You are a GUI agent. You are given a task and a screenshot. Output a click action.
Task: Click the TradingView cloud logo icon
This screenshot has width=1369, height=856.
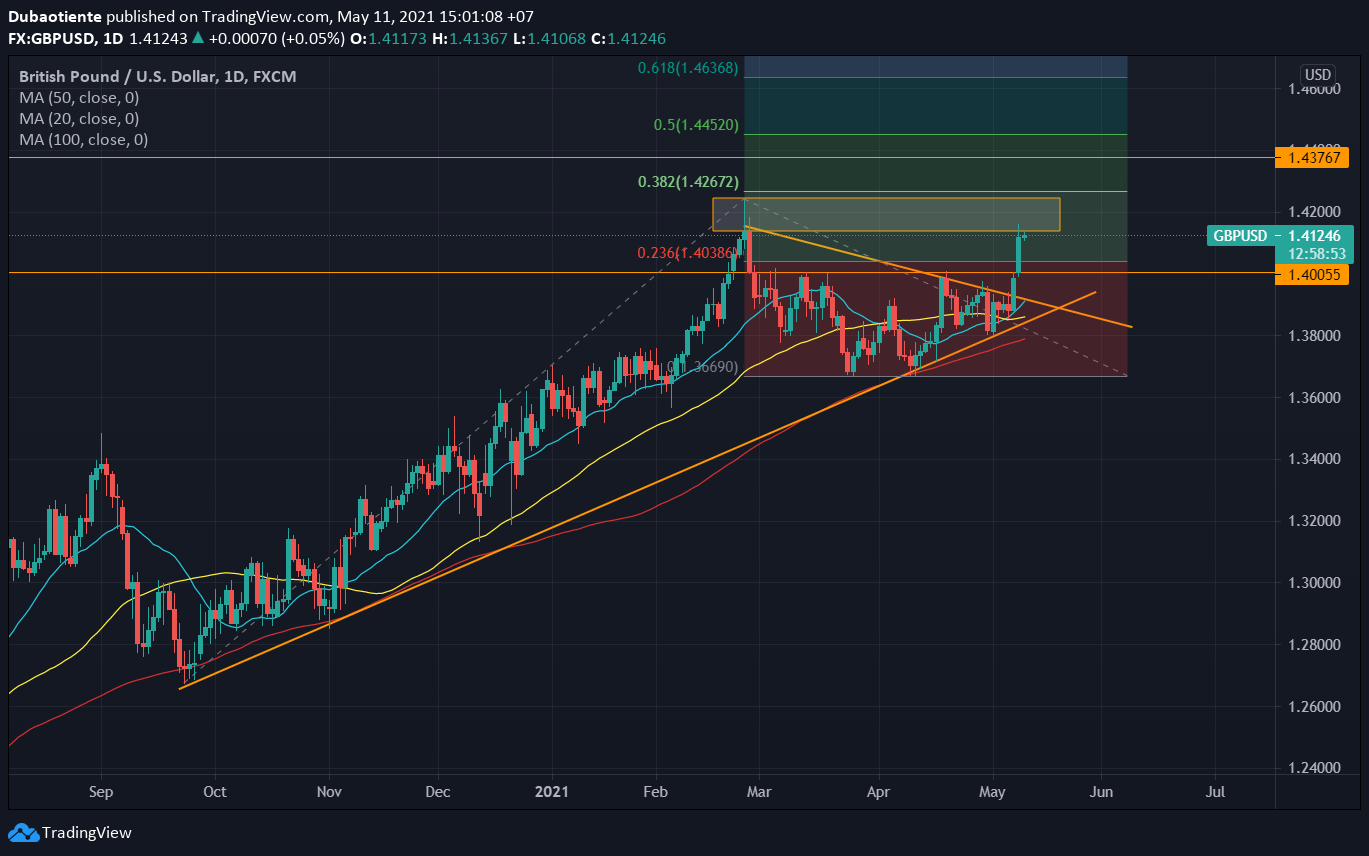point(23,832)
